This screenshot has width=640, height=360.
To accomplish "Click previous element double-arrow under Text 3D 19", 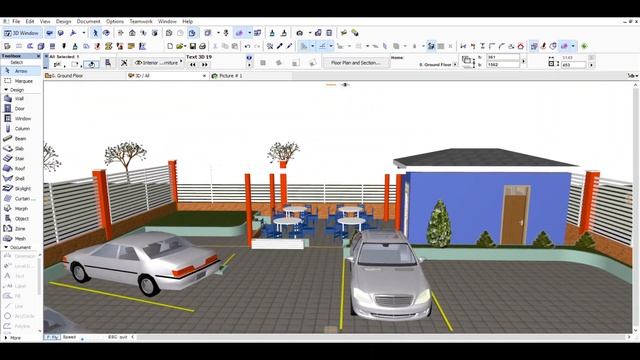I will point(193,64).
